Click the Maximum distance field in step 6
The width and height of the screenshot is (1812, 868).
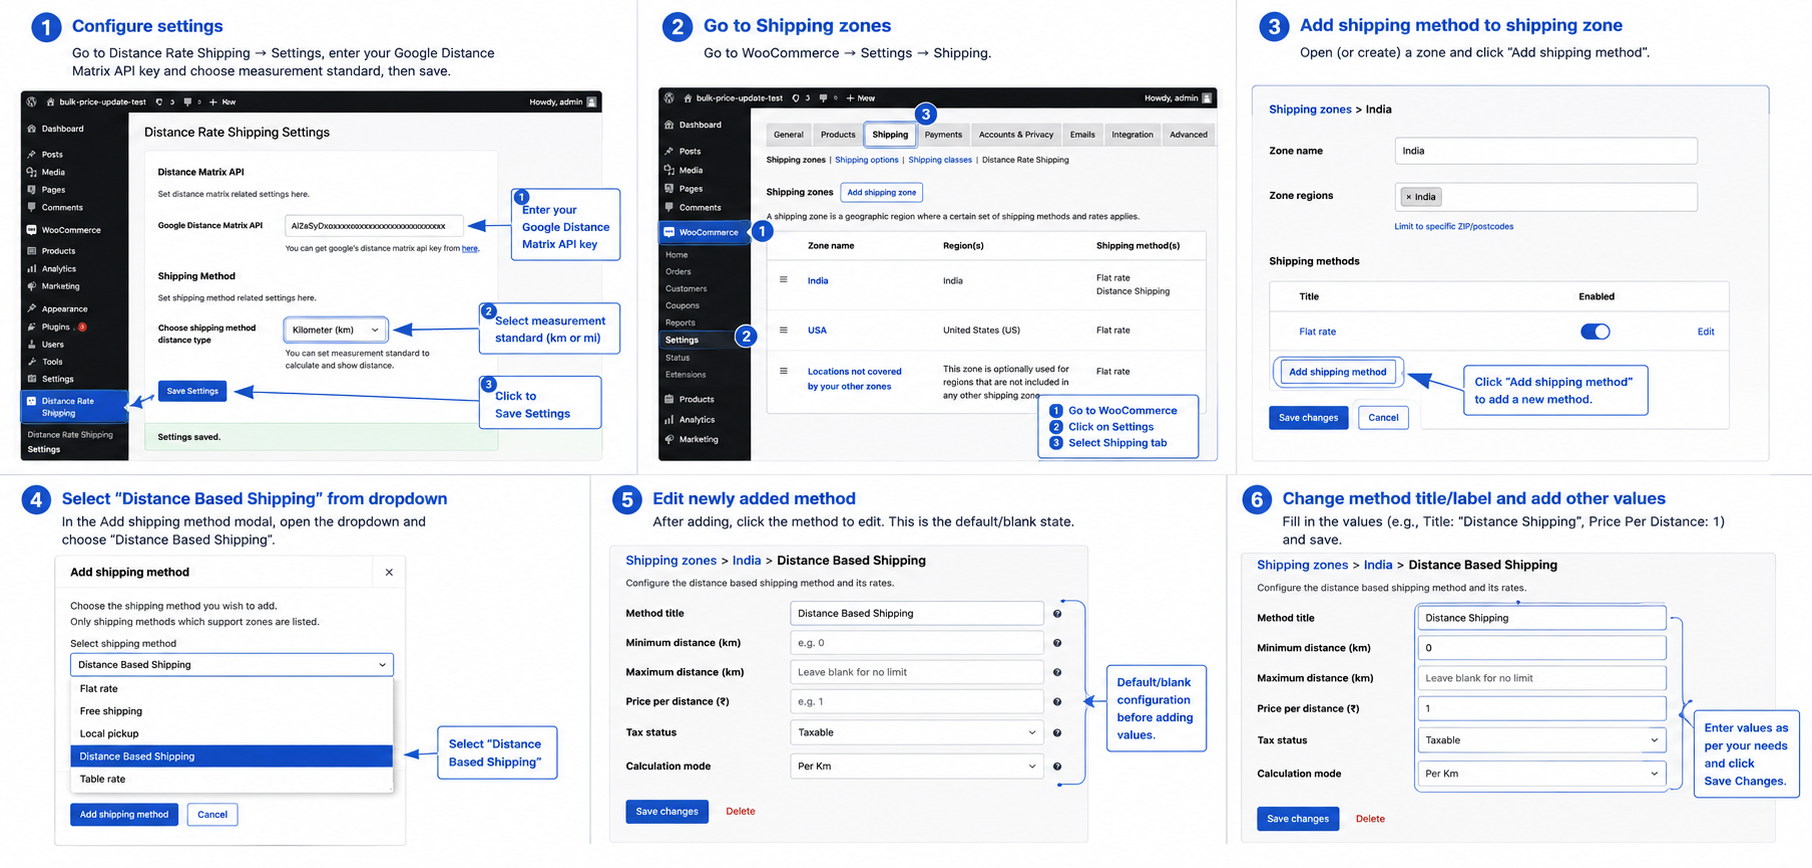1542,678
